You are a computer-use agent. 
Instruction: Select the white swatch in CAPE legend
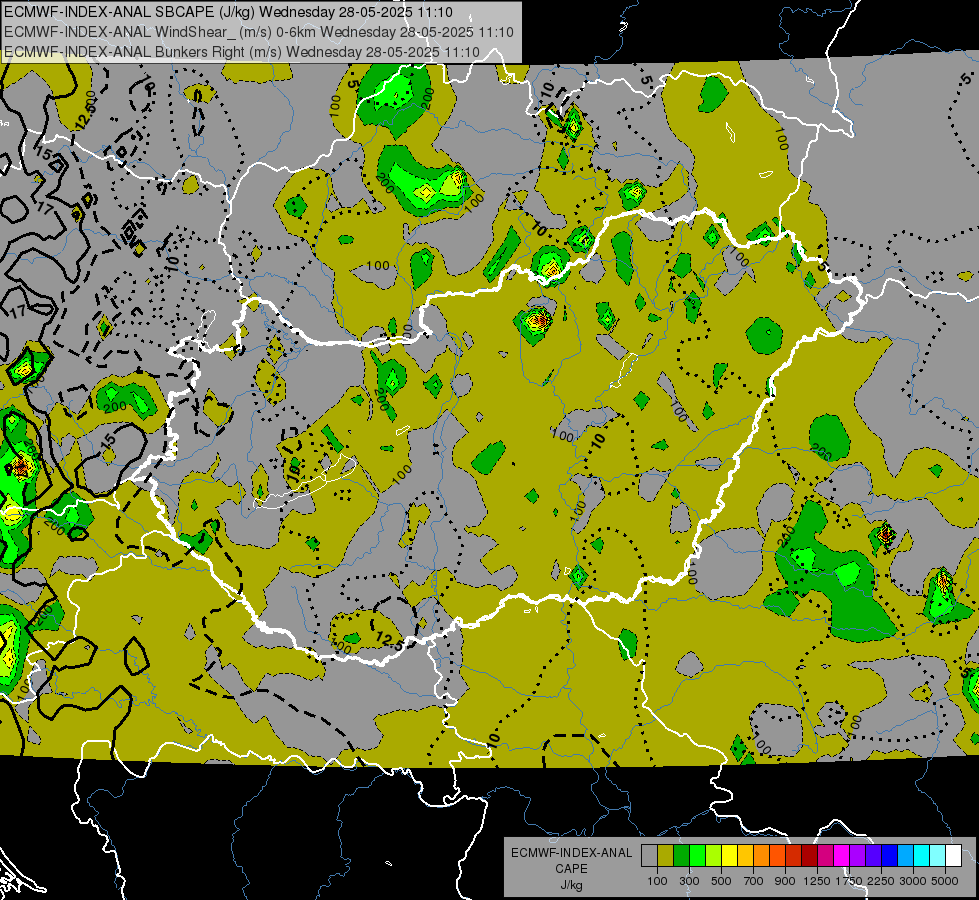pos(954,856)
